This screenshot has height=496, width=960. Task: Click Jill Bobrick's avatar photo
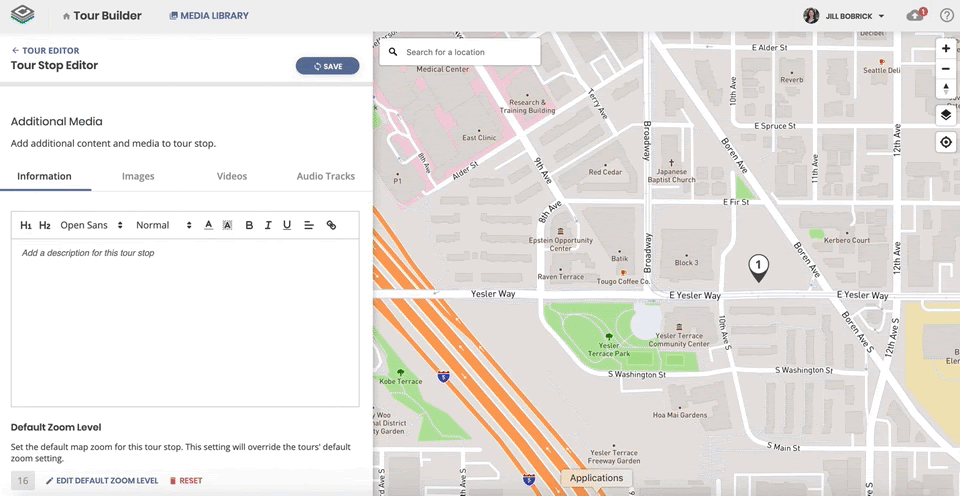[811, 16]
